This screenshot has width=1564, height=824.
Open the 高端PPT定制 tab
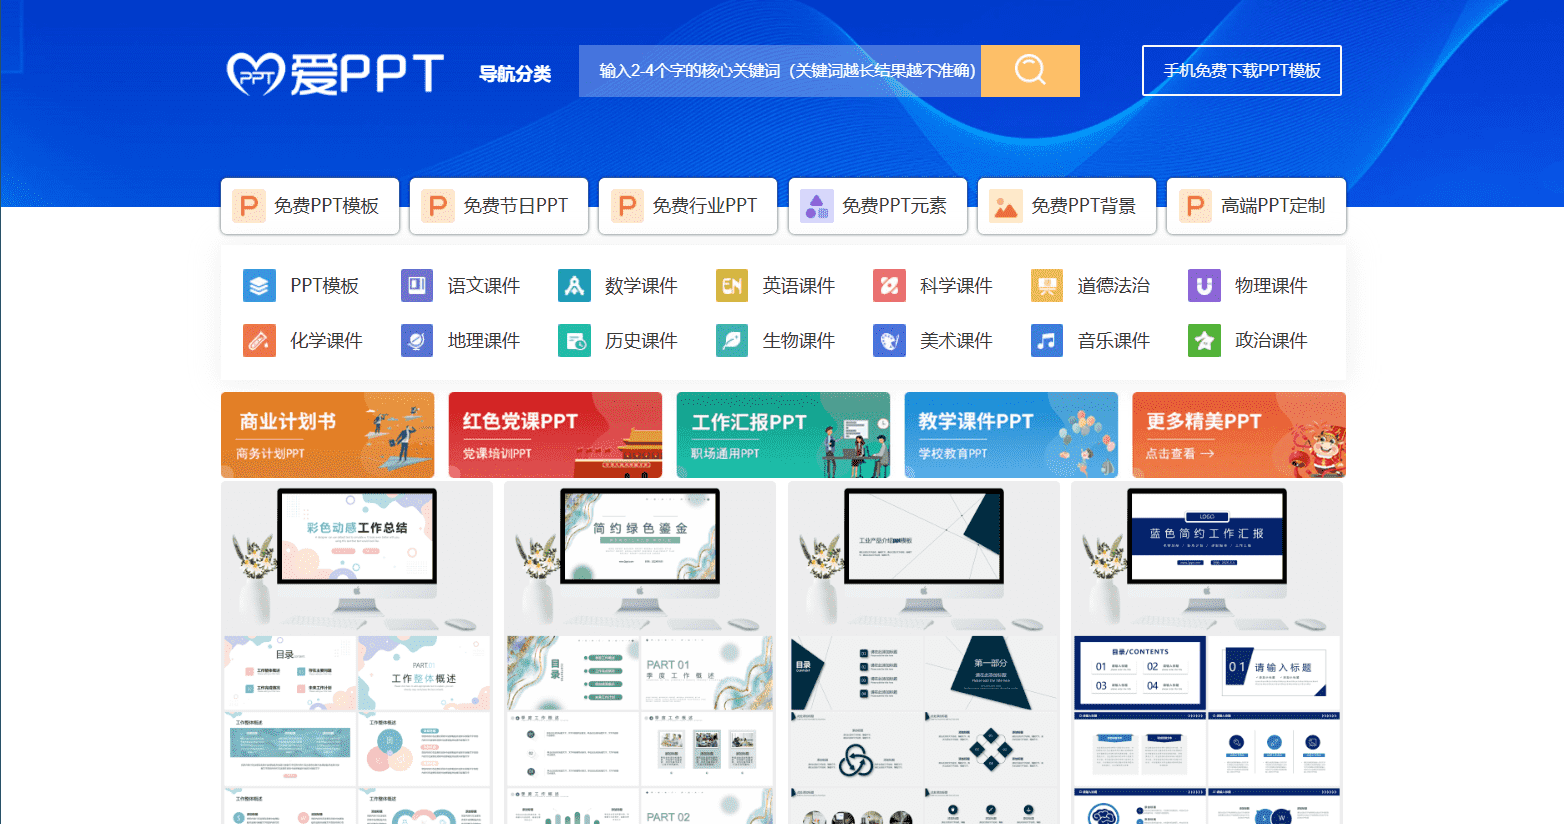(x=1256, y=206)
